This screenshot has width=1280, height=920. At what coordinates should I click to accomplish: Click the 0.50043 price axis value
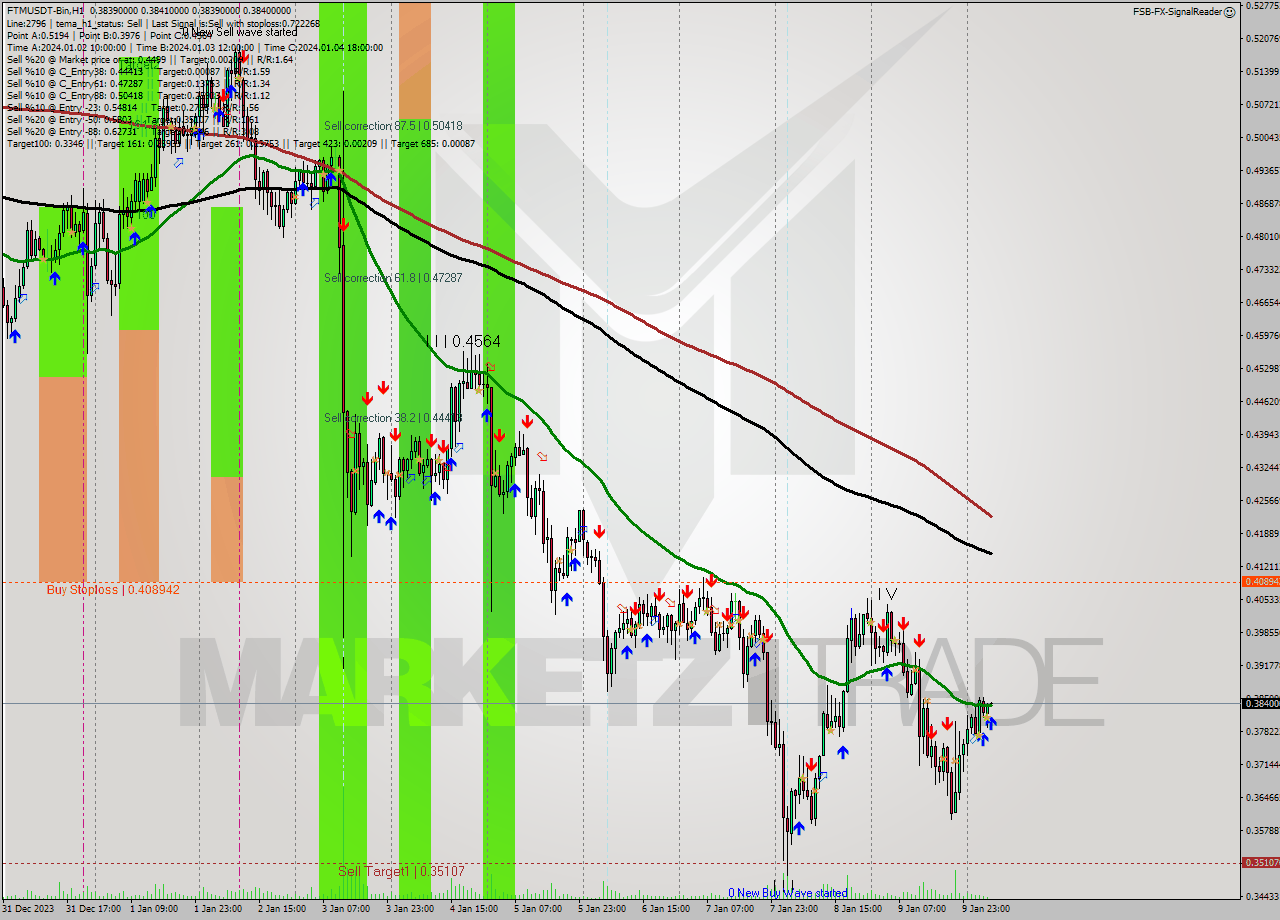click(1263, 137)
